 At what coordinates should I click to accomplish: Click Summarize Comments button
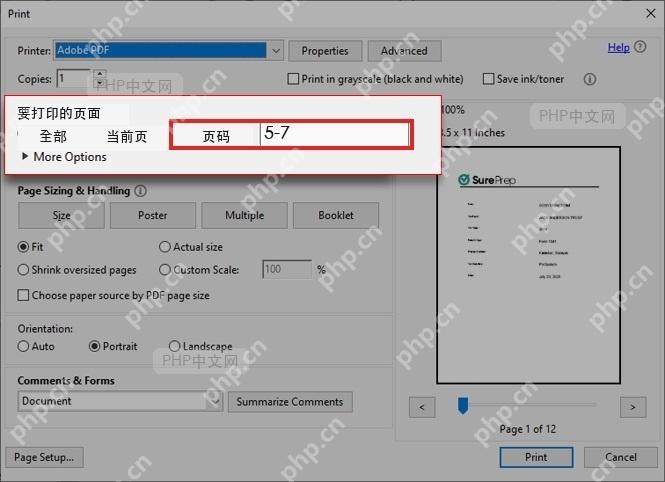point(290,401)
